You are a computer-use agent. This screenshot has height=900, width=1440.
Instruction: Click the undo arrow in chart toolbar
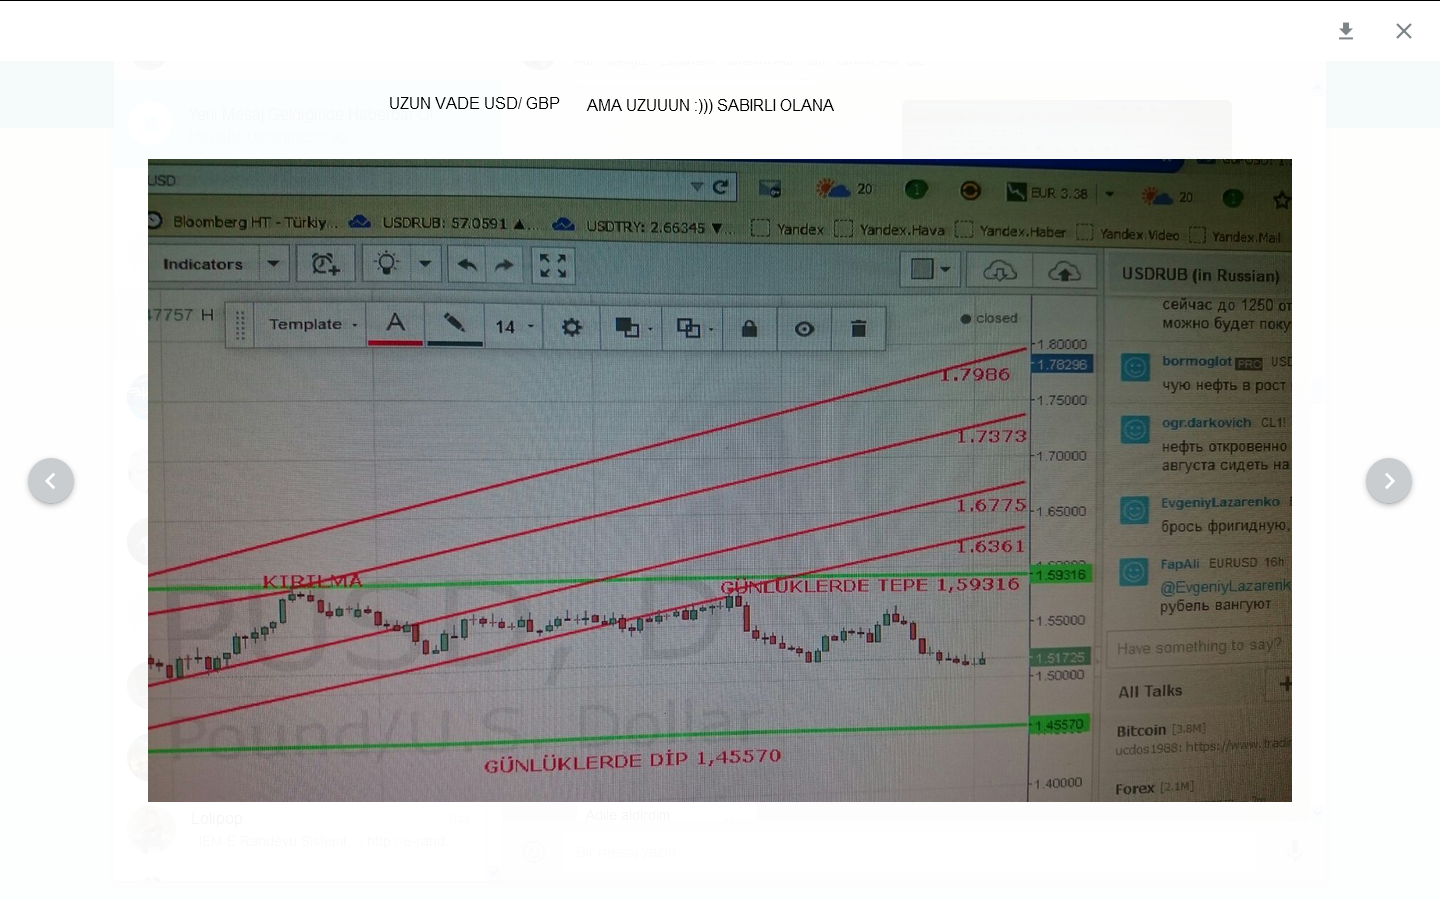click(467, 265)
